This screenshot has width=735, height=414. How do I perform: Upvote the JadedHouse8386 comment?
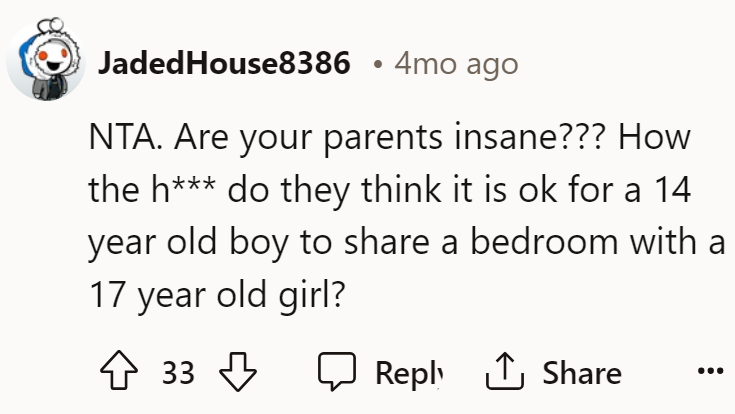(x=119, y=370)
